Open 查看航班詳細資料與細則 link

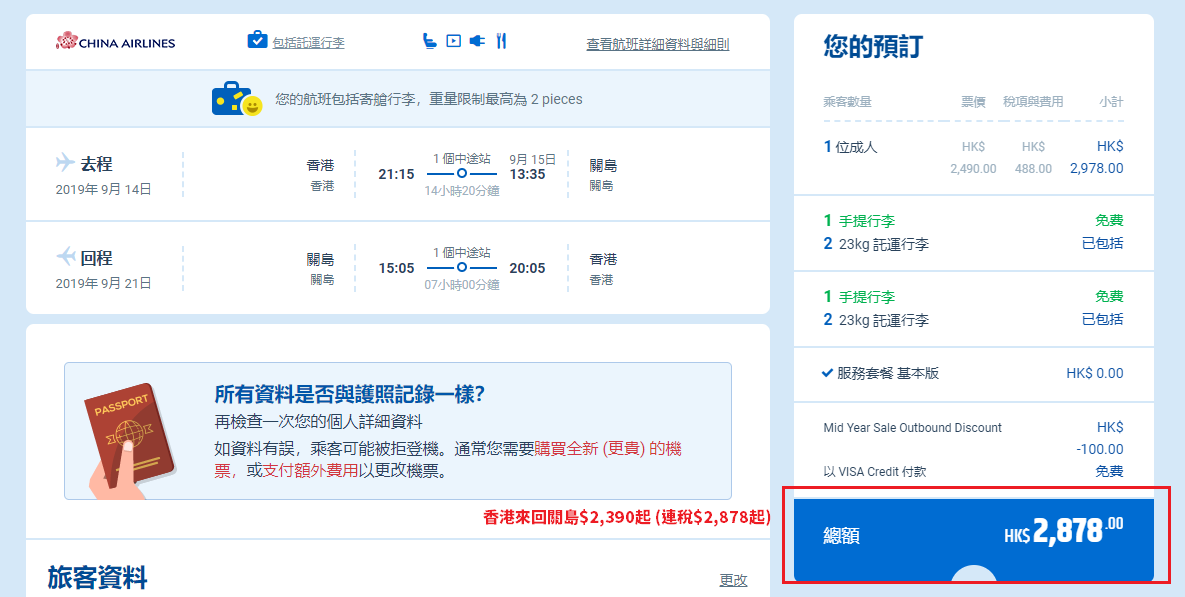(657, 45)
